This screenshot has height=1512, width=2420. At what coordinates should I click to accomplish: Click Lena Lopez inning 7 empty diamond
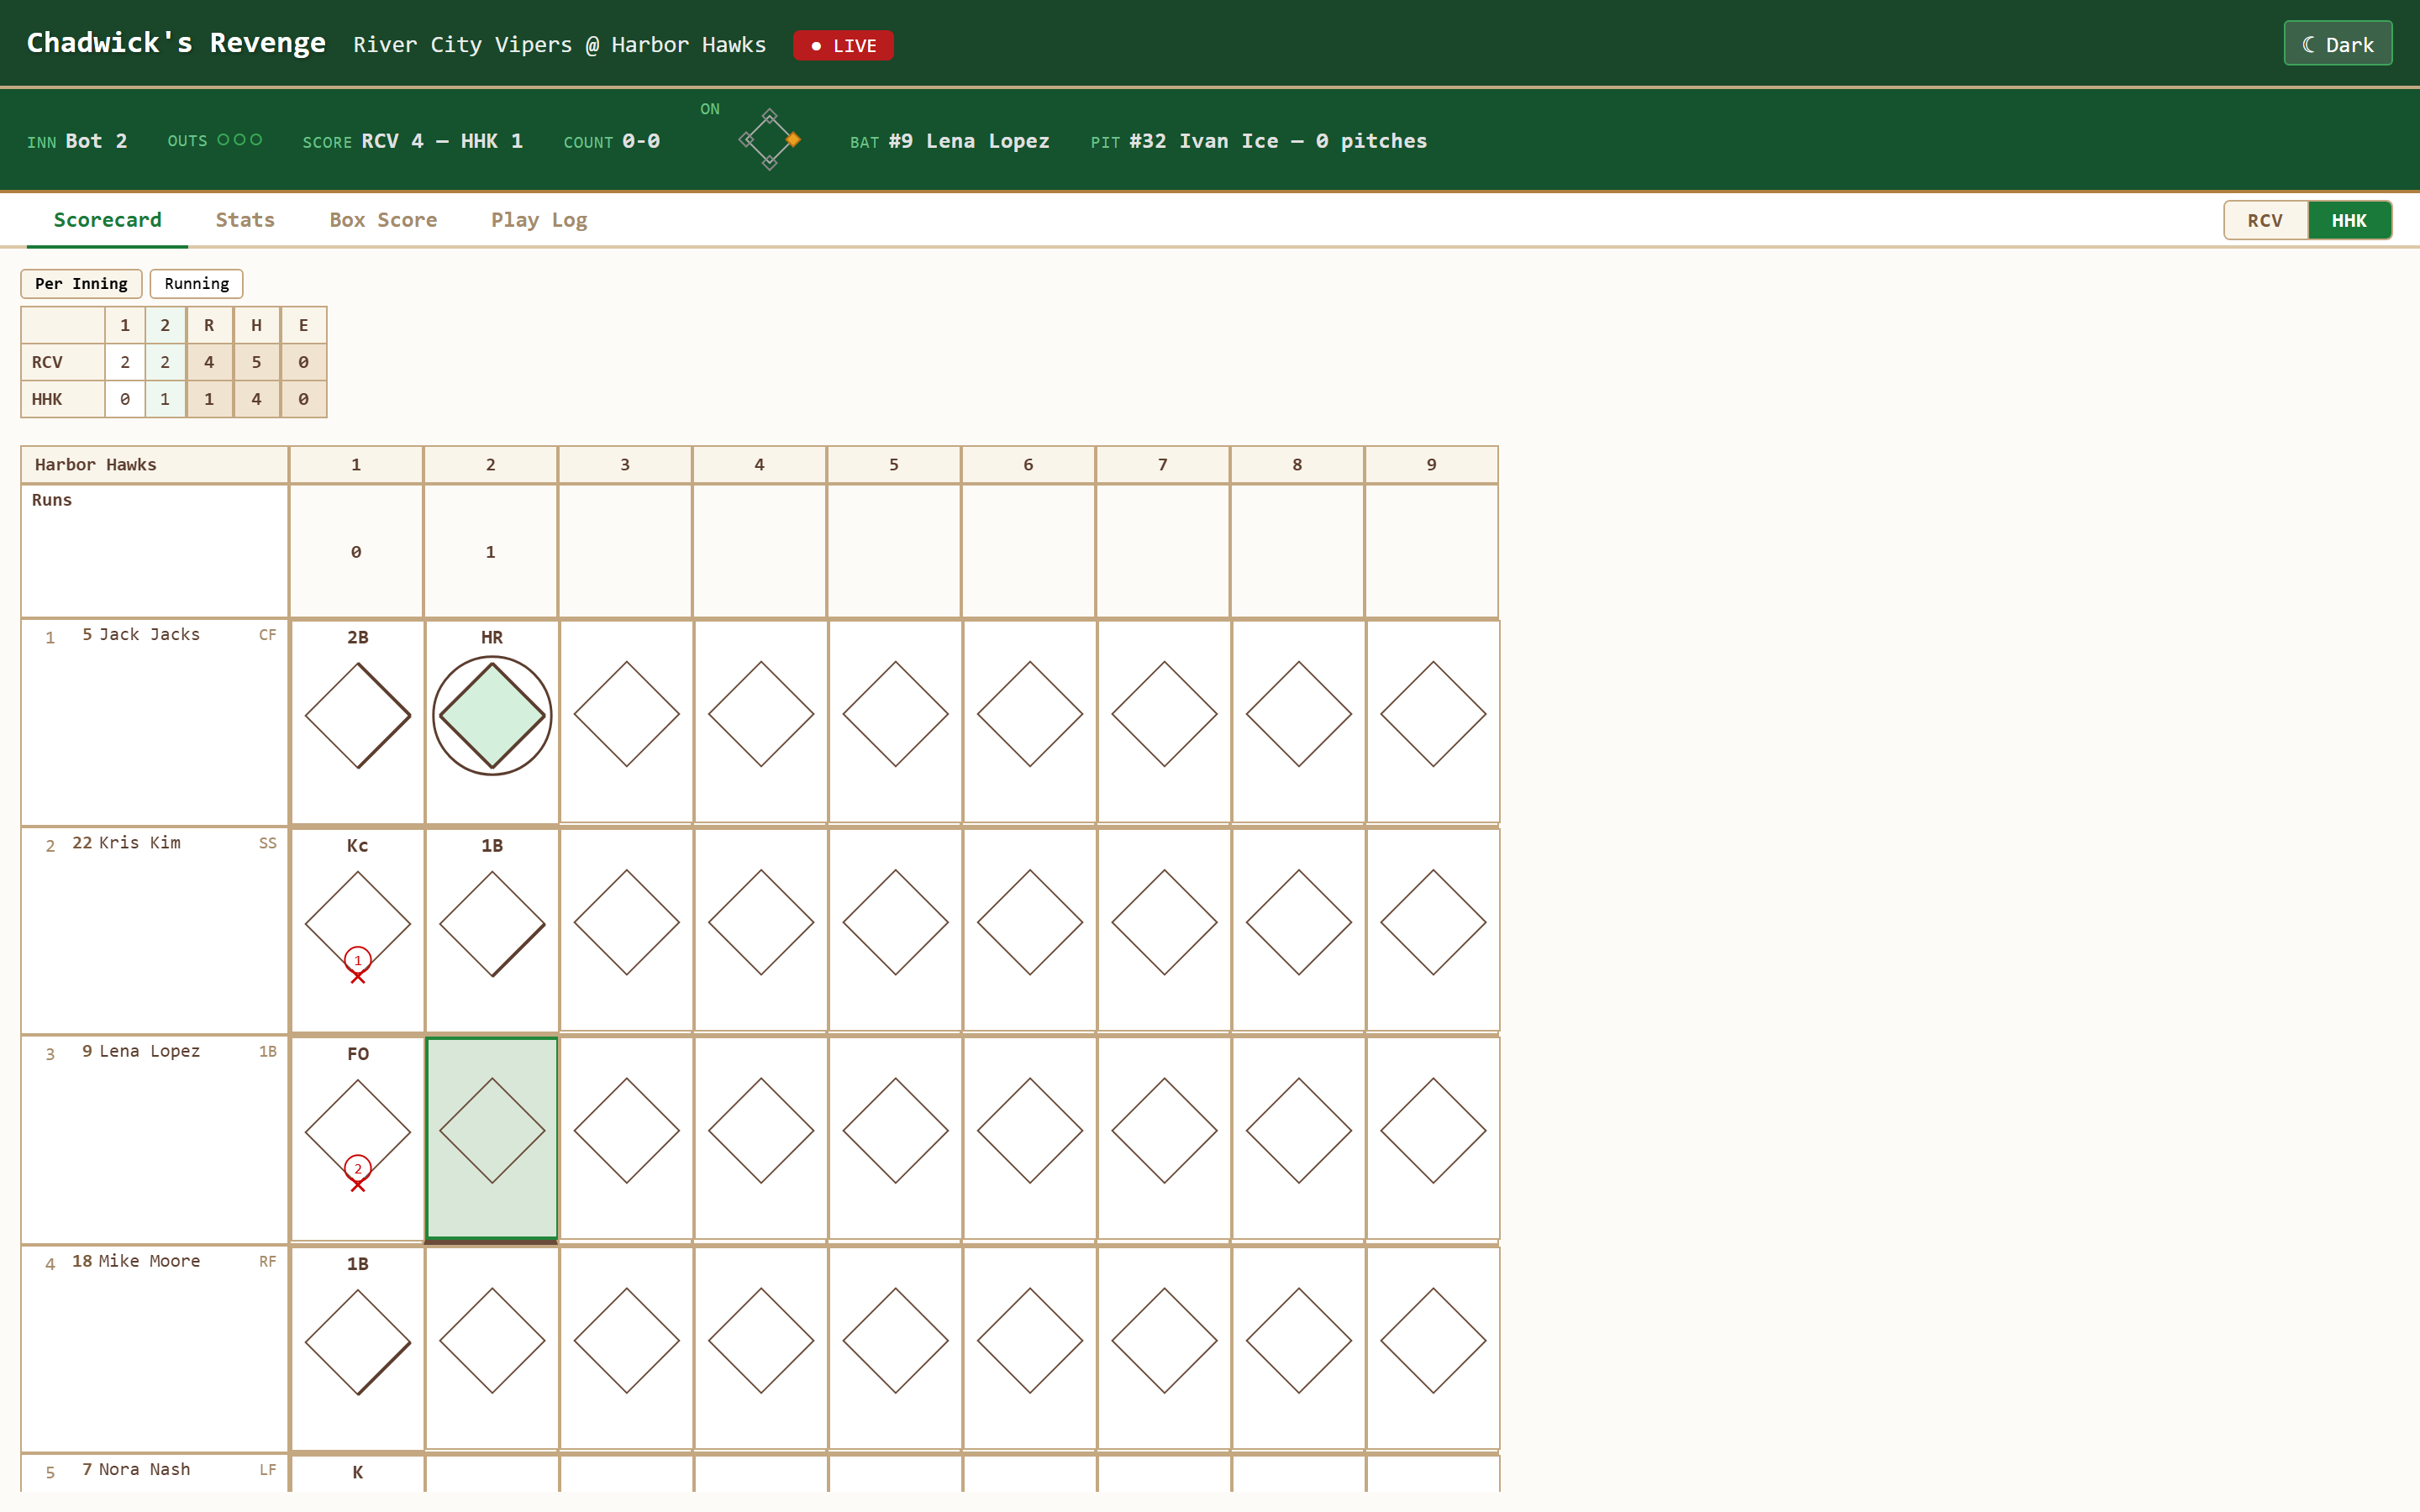pos(1164,1131)
